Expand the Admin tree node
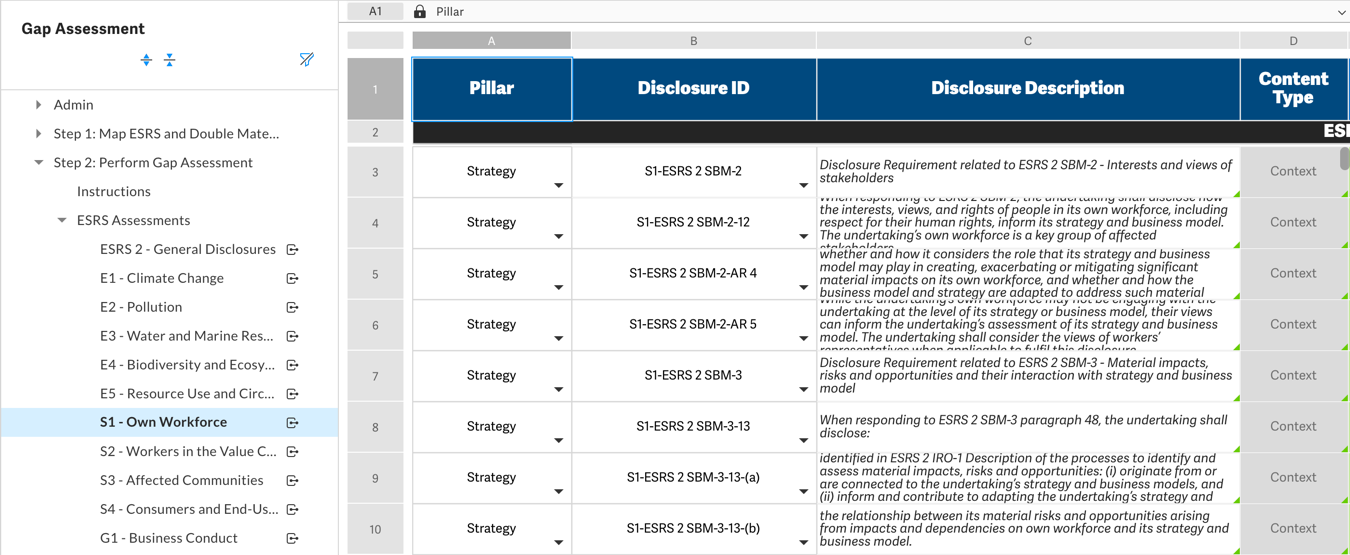This screenshot has height=555, width=1350. click(38, 104)
